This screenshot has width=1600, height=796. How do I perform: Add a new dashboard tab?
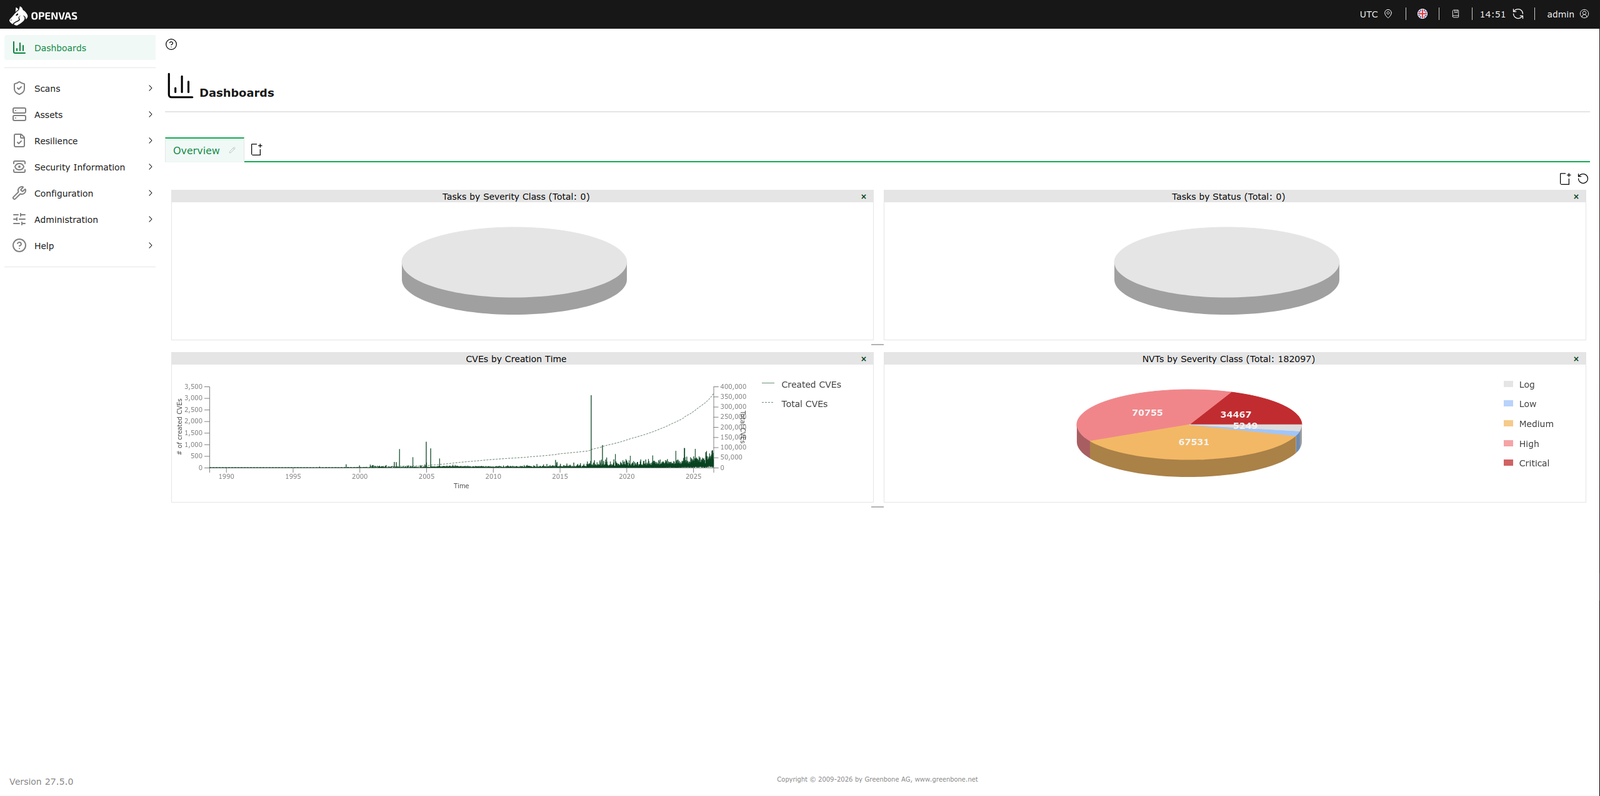tap(256, 150)
